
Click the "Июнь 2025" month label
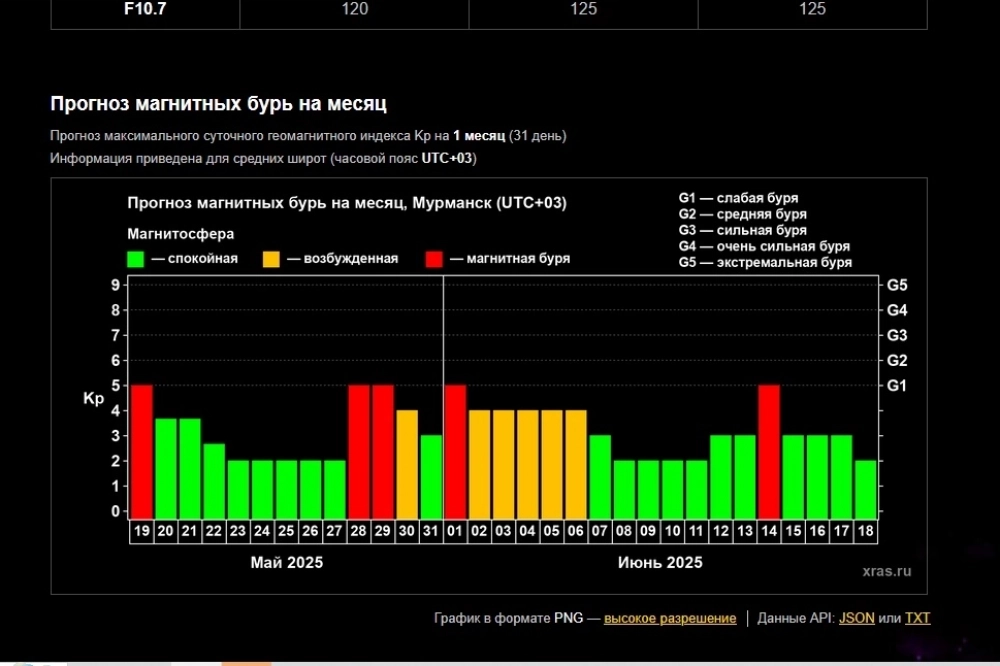click(660, 563)
